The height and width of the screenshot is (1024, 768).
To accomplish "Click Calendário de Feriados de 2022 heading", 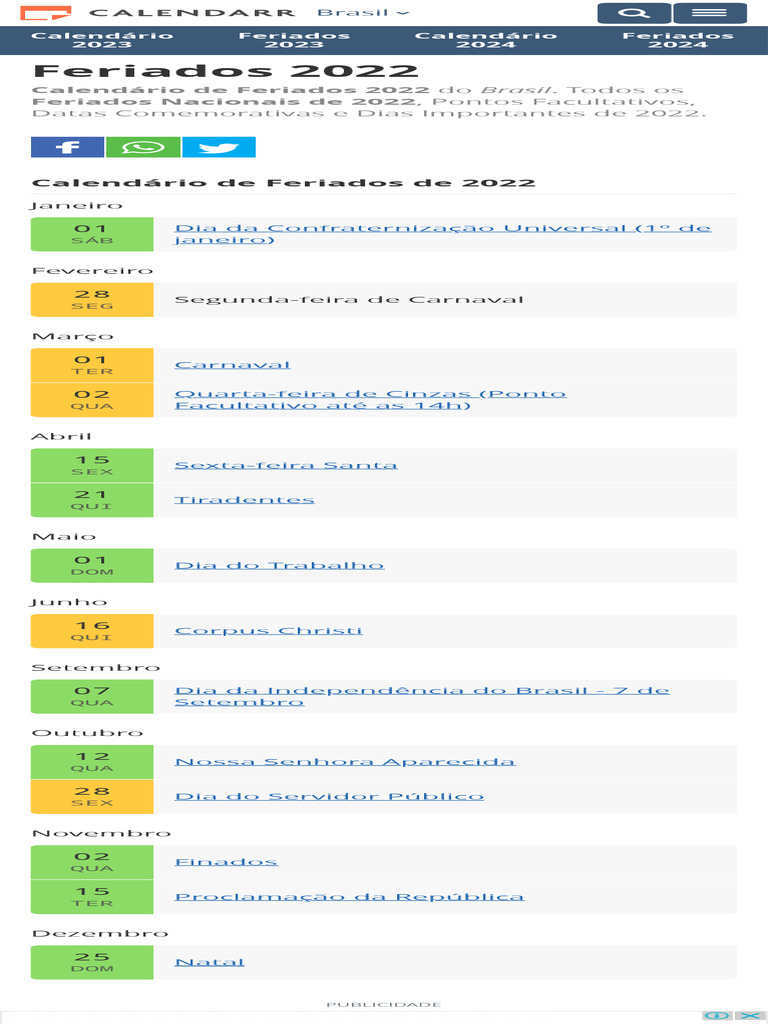I will pyautogui.click(x=283, y=183).
